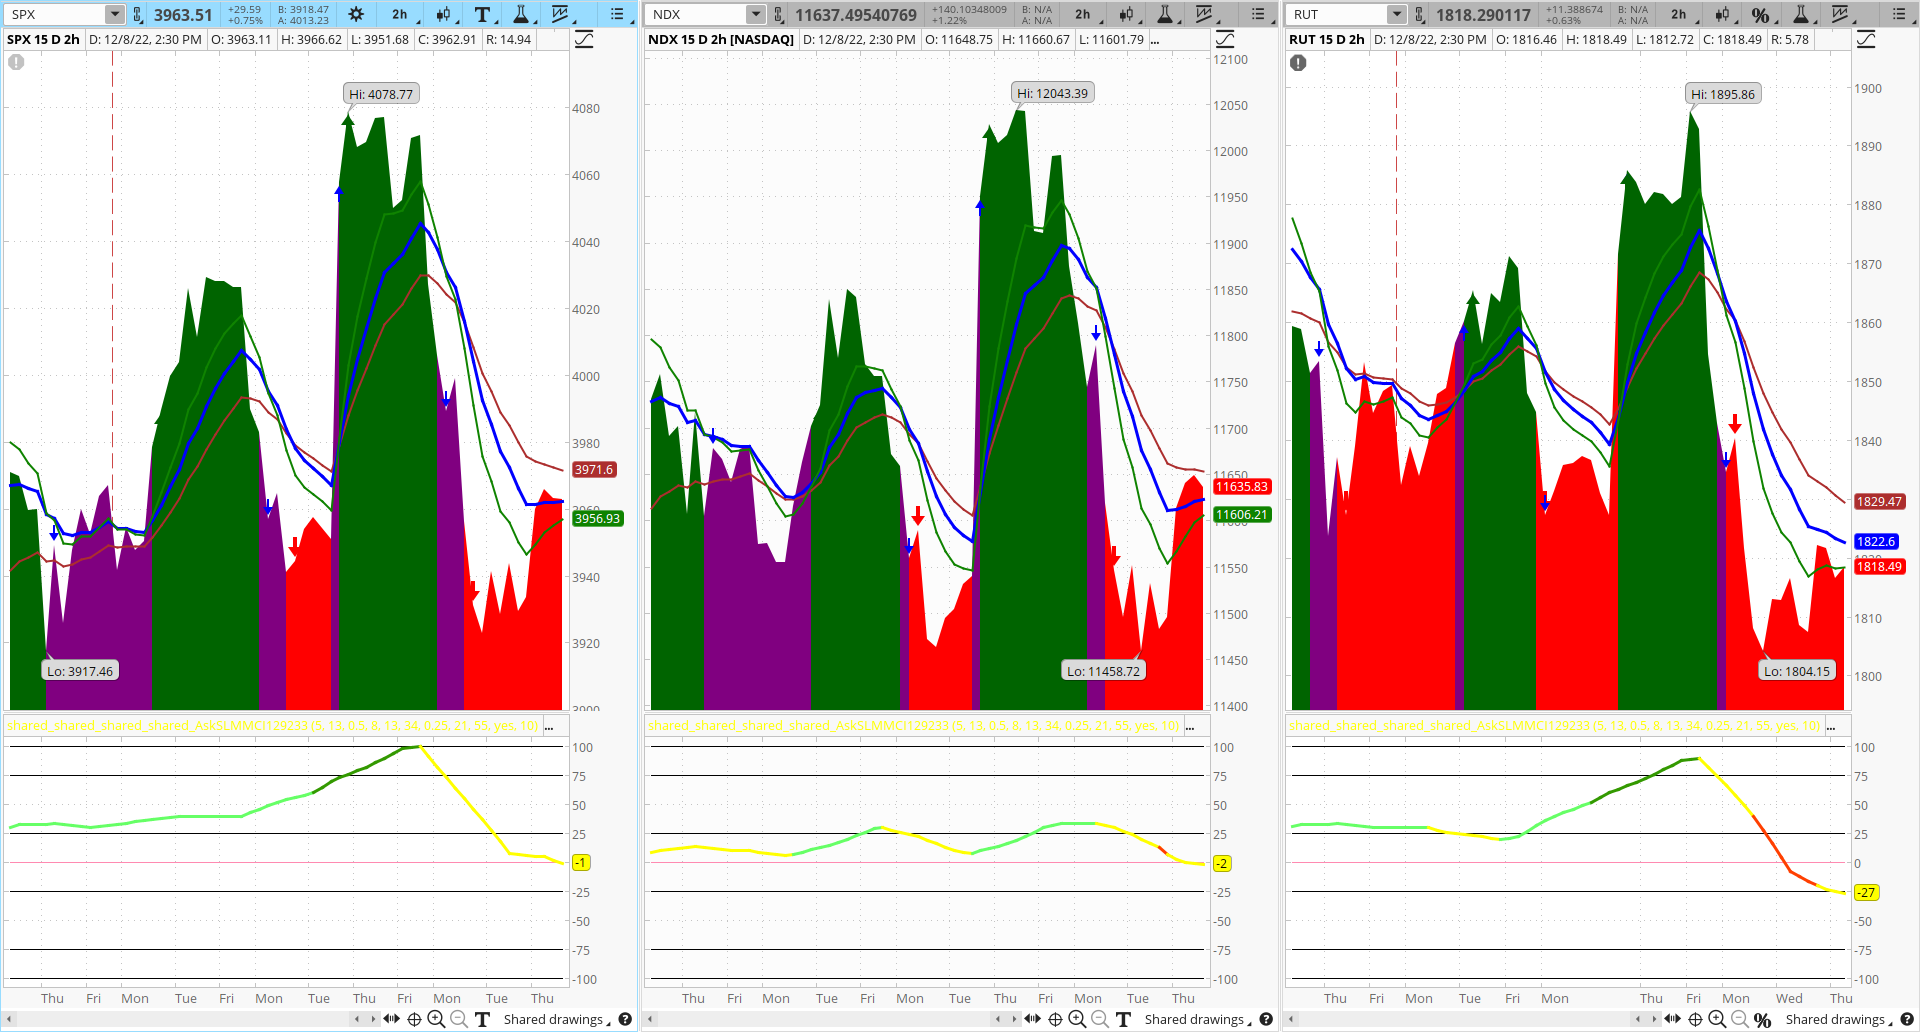The height and width of the screenshot is (1032, 1920).
Task: Open Studies flask icon in SPX chart
Action: coord(521,14)
